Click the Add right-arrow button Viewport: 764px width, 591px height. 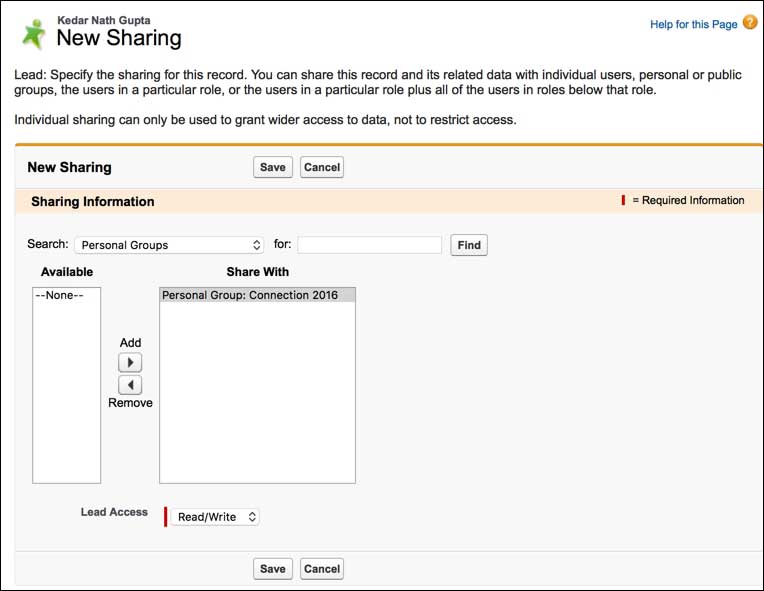coord(130,363)
